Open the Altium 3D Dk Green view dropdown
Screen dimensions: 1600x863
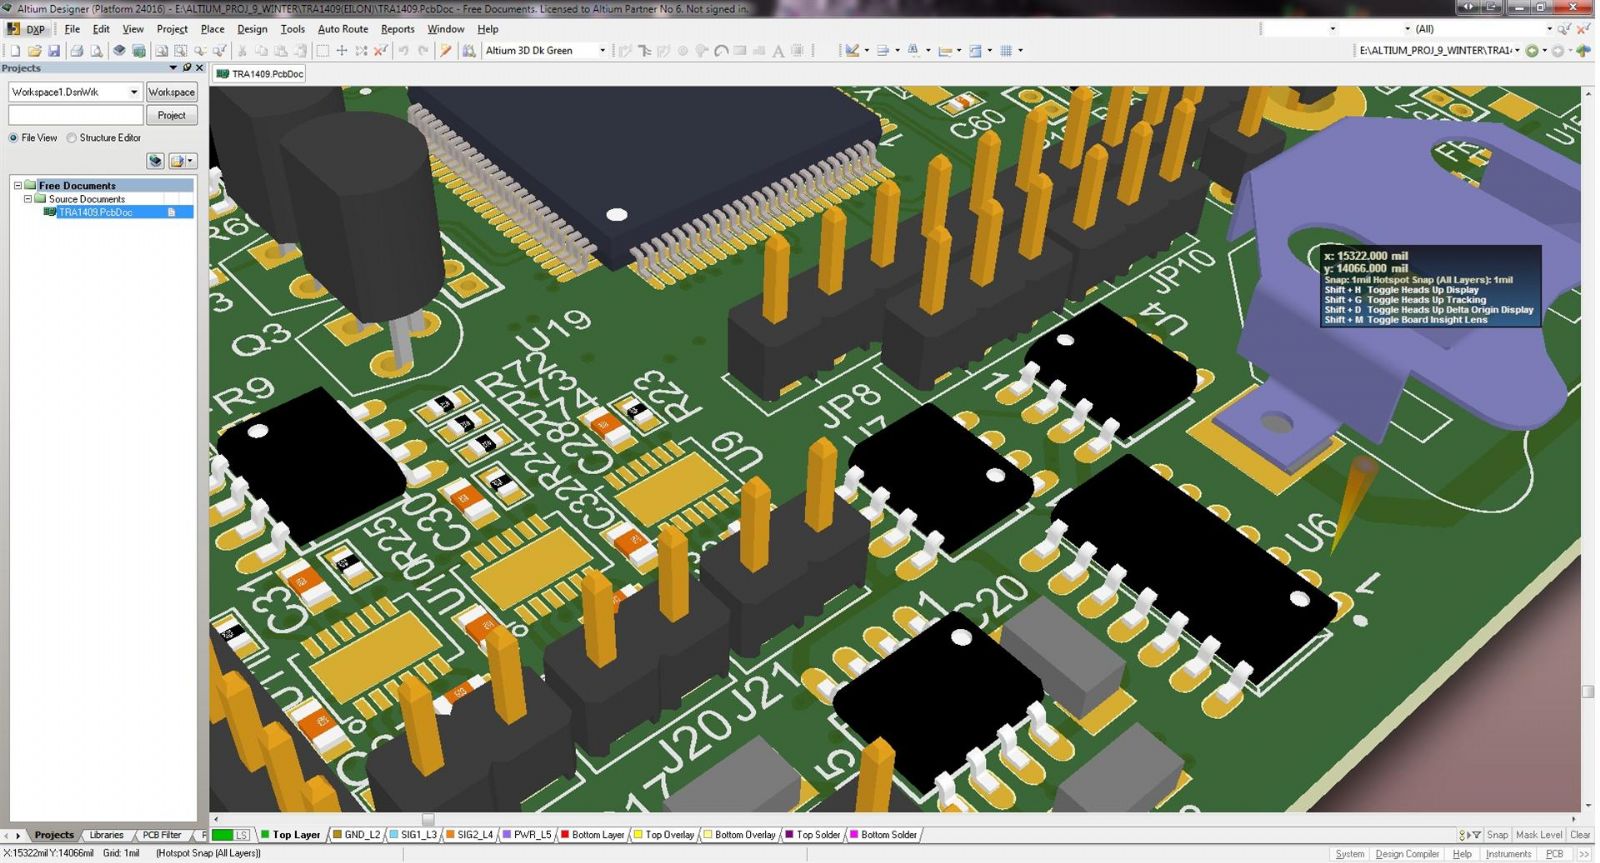(602, 51)
